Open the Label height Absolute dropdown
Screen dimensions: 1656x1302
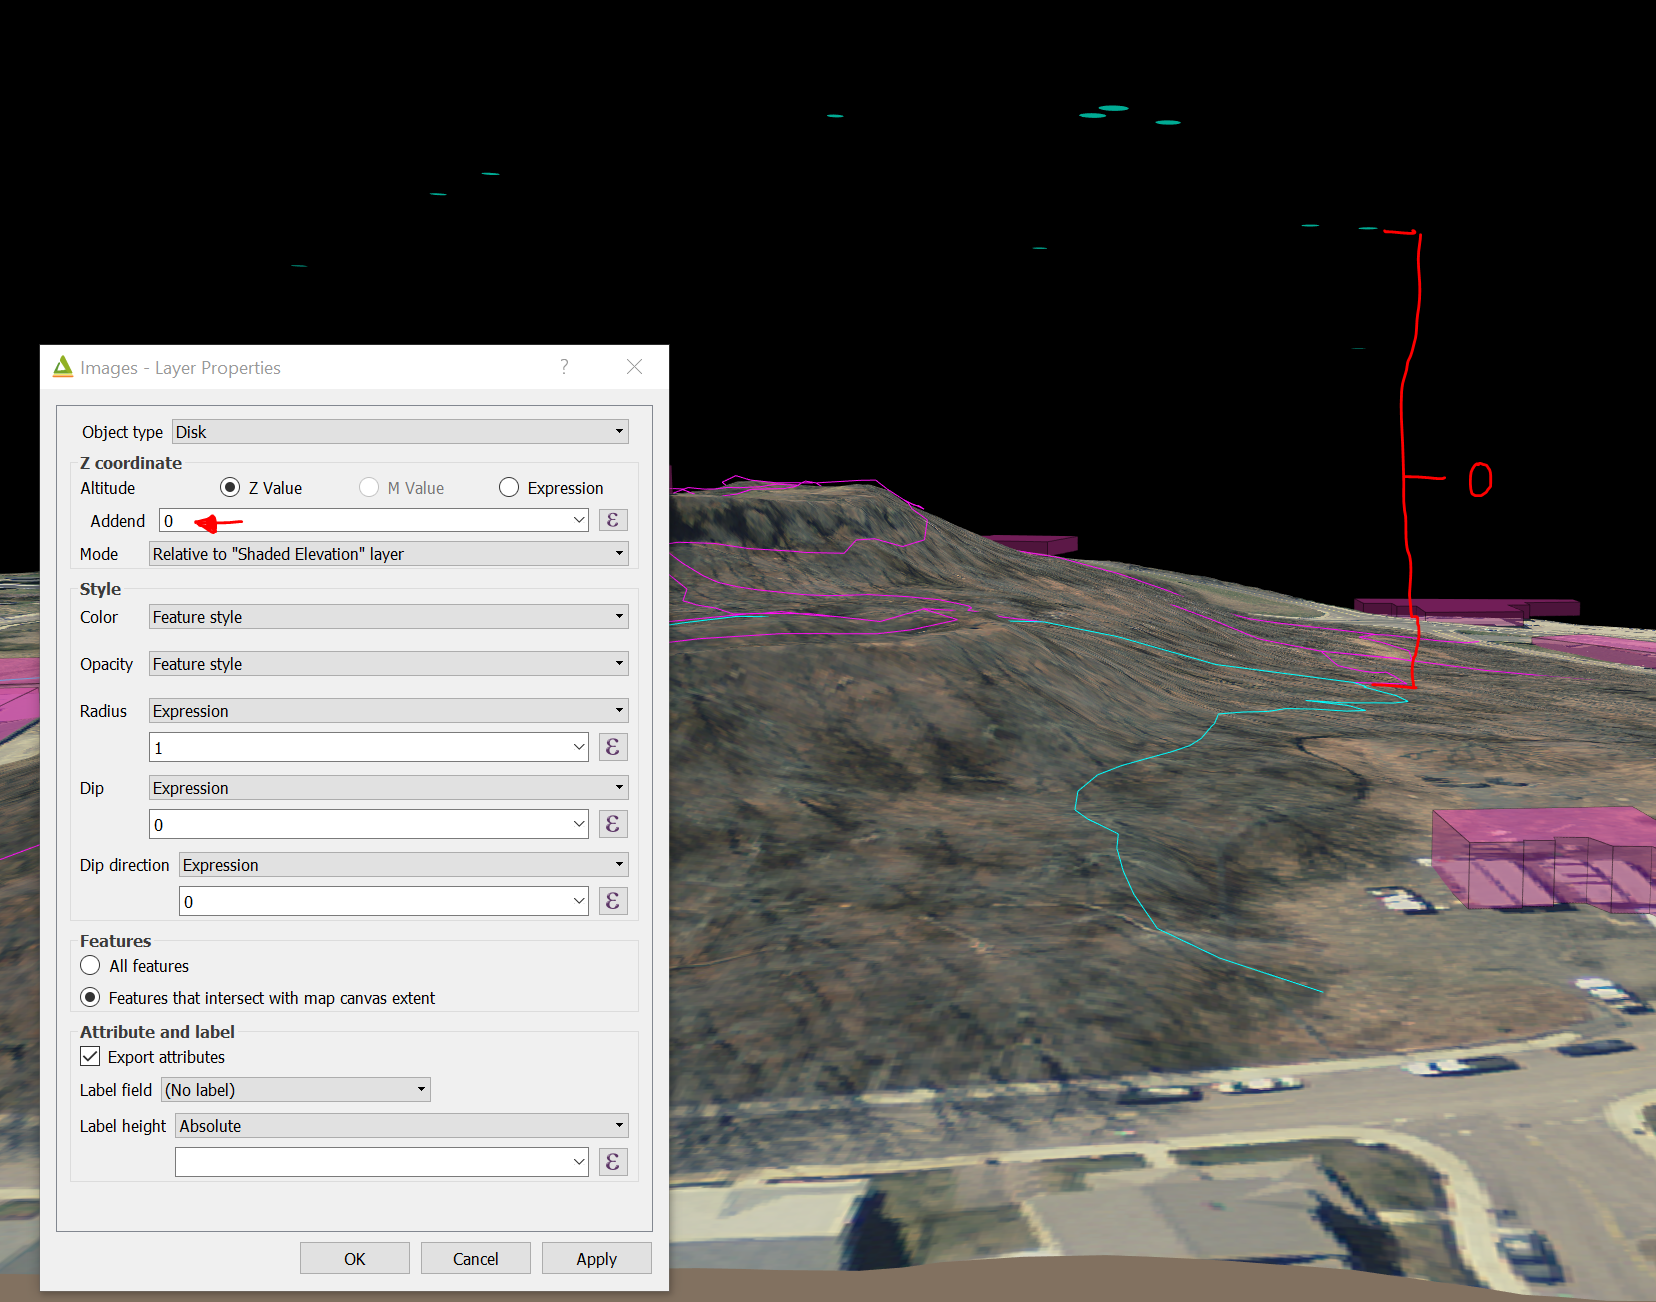point(402,1126)
